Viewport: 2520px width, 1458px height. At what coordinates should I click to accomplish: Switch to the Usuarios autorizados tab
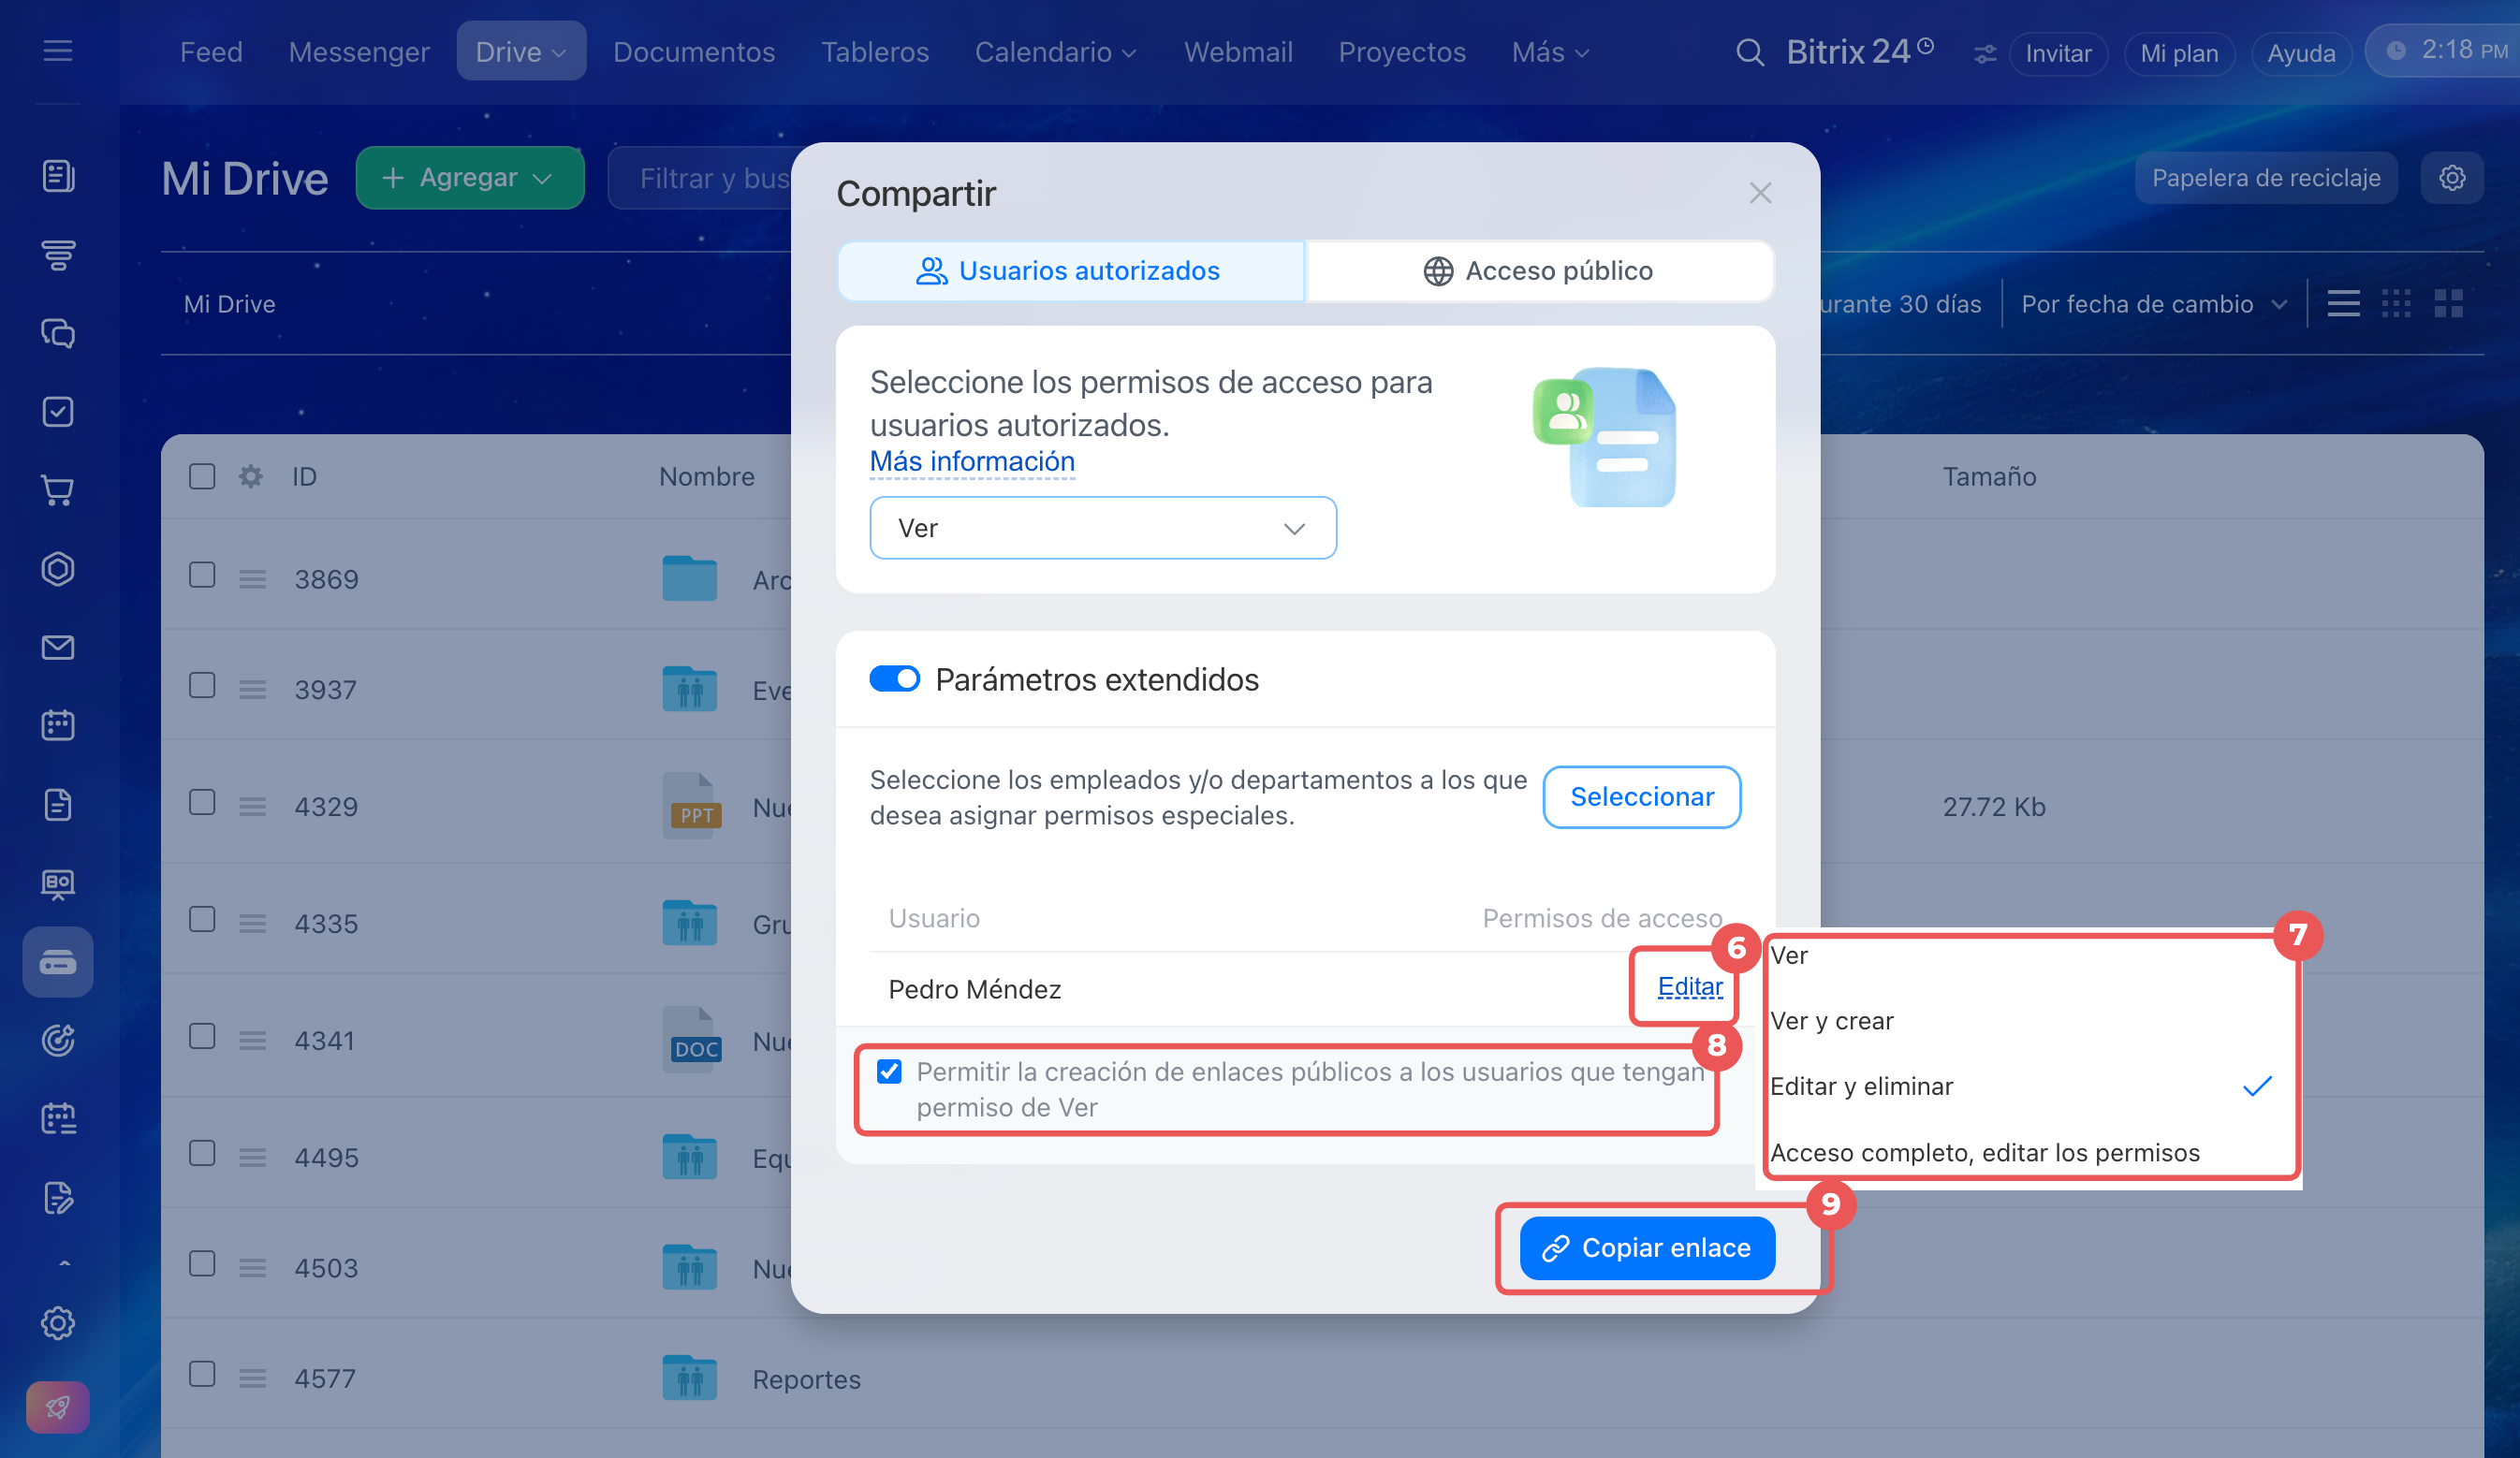1070,271
